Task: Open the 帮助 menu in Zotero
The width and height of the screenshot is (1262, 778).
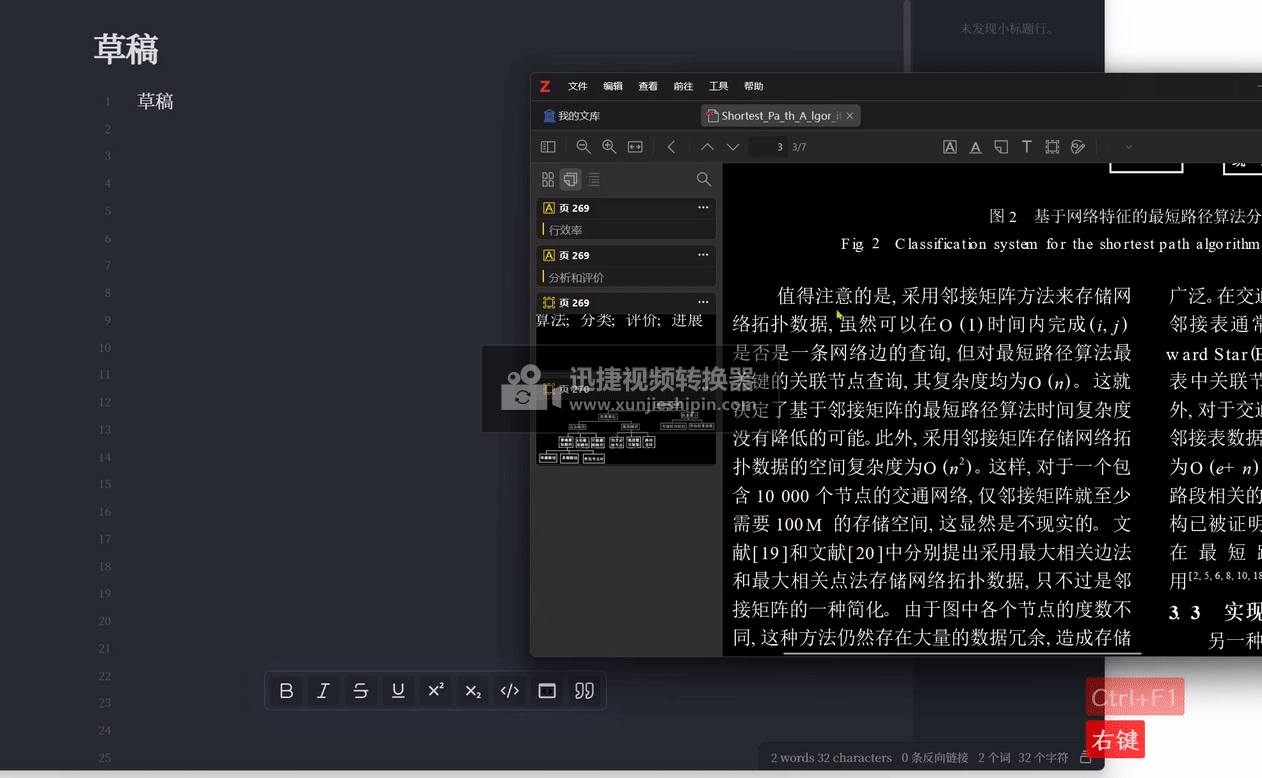Action: click(754, 86)
